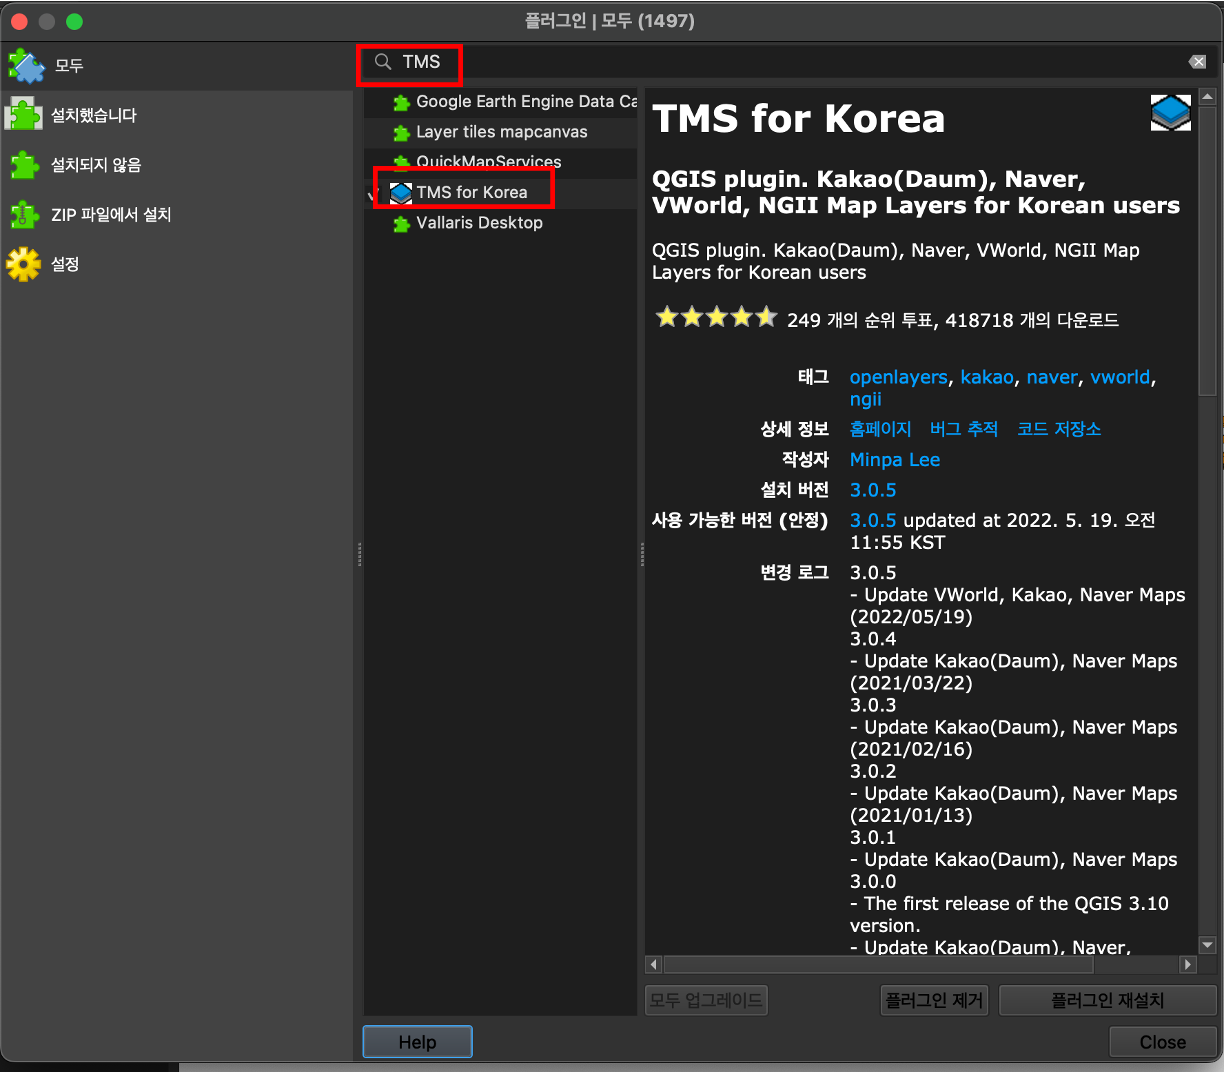Click the ZIP 파일에서 설치 icon
1224x1072 pixels.
click(x=24, y=214)
